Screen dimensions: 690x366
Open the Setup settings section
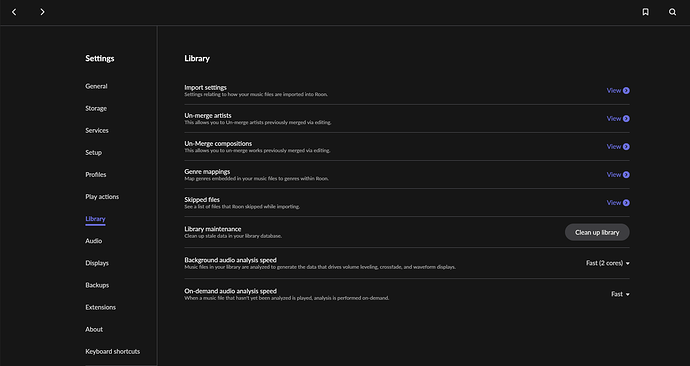pos(93,153)
